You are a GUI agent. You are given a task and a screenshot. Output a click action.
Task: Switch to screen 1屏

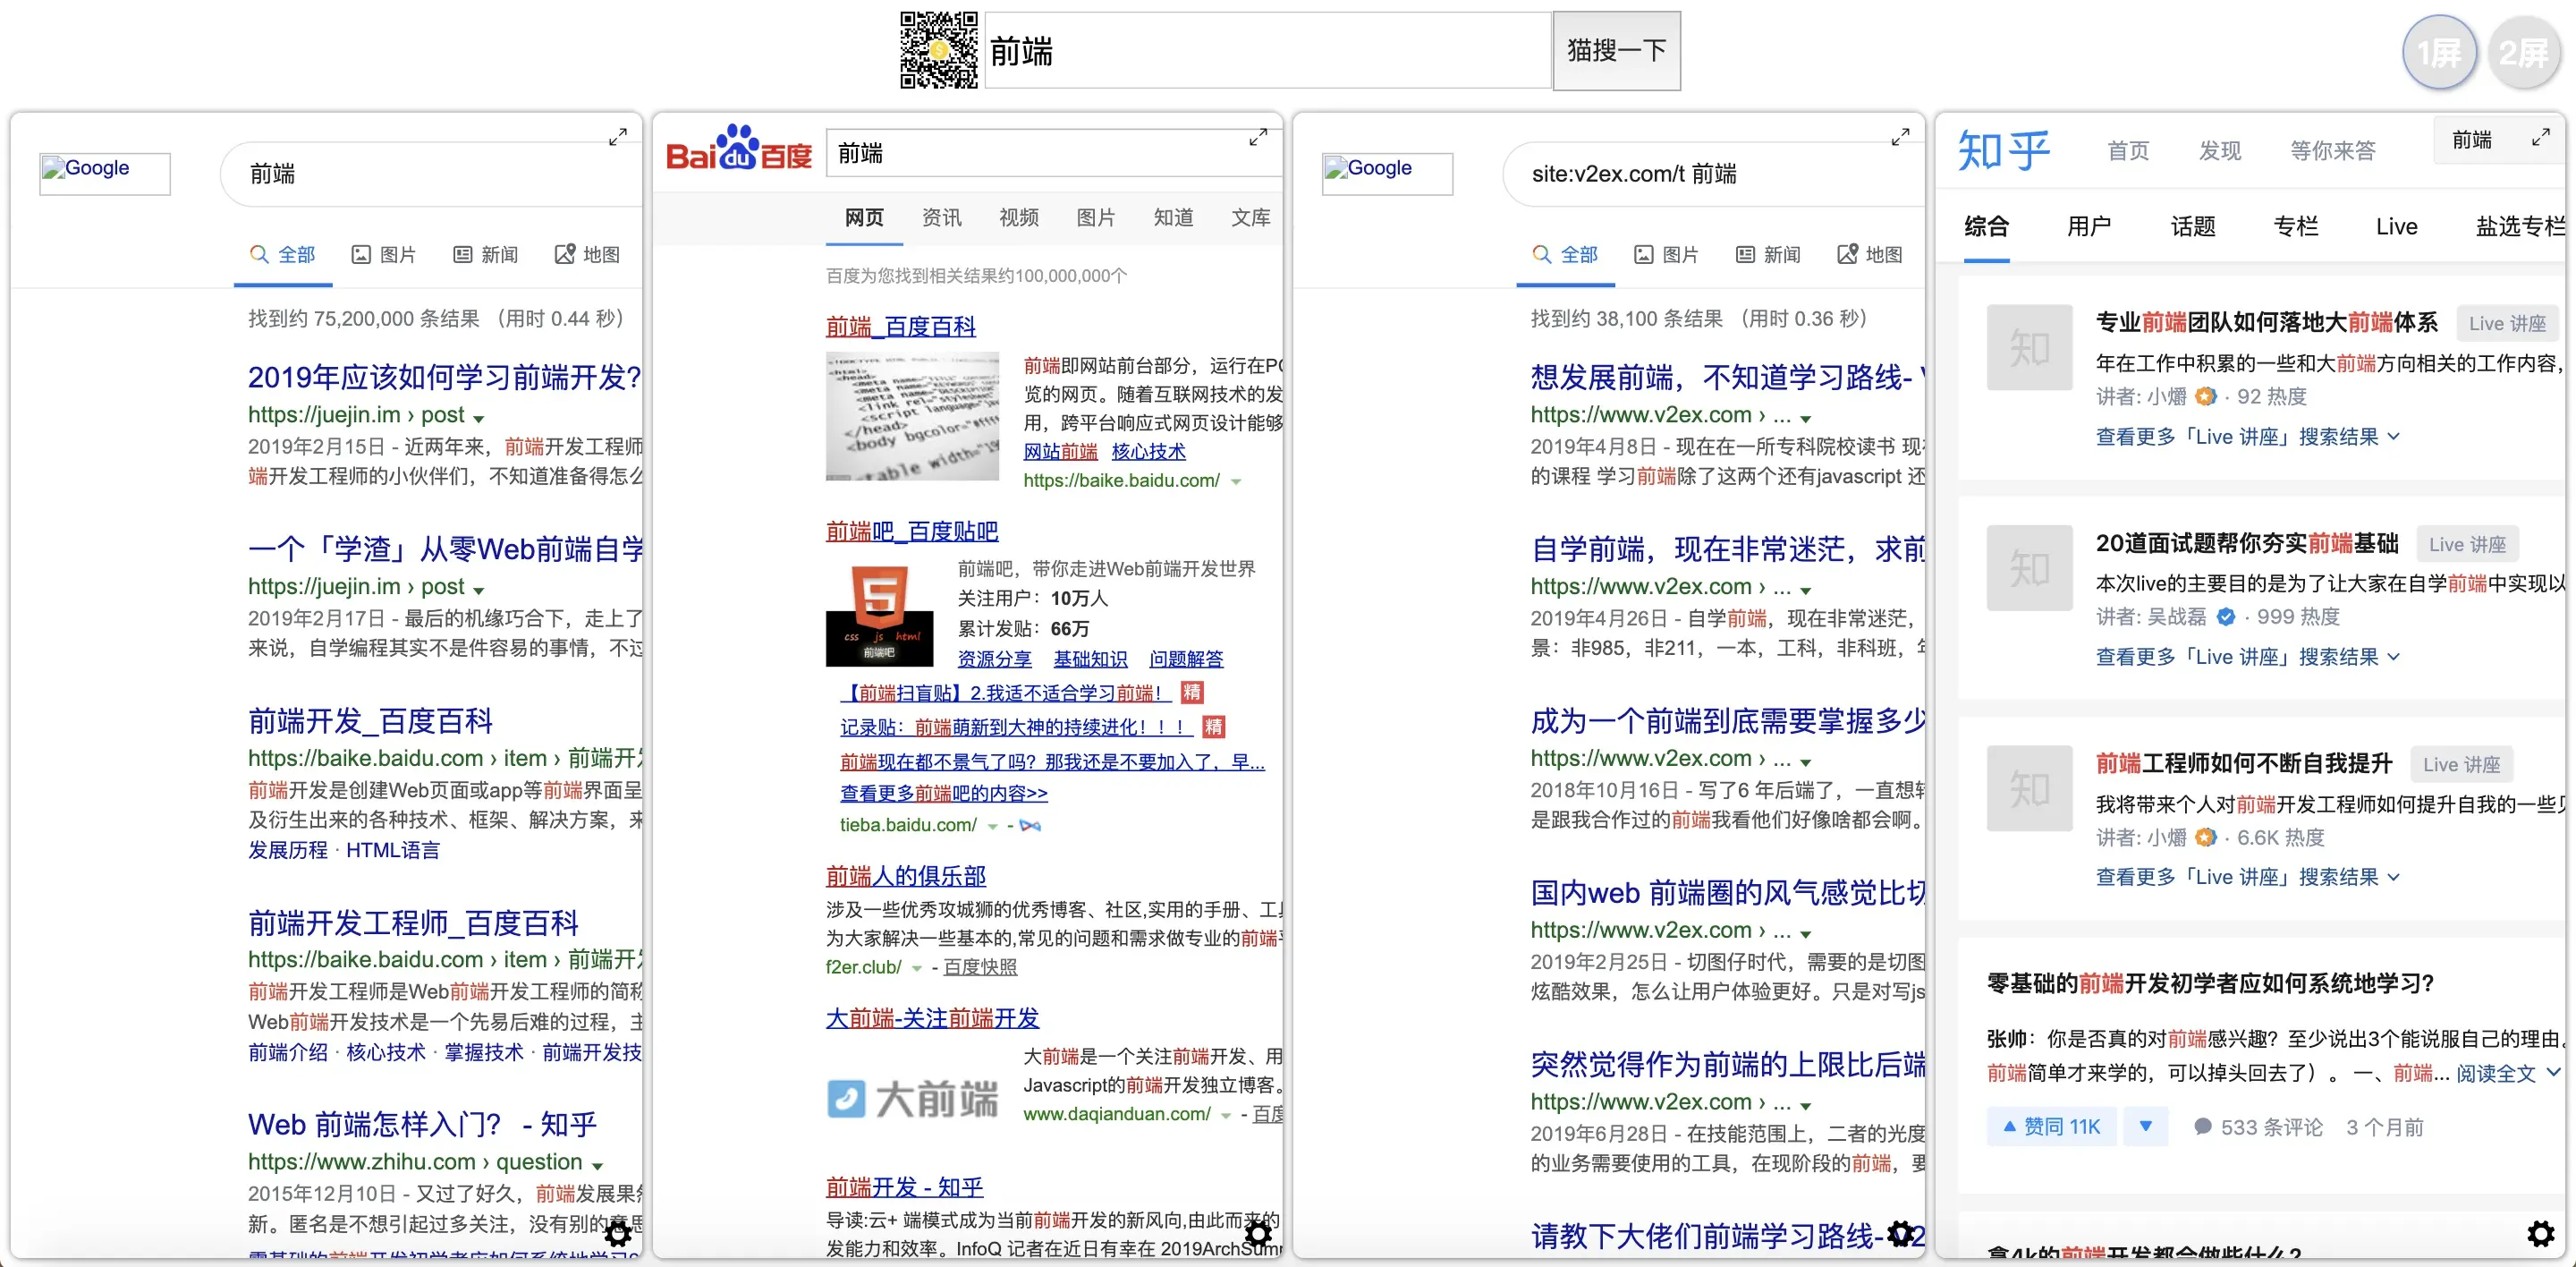[x=2439, y=52]
